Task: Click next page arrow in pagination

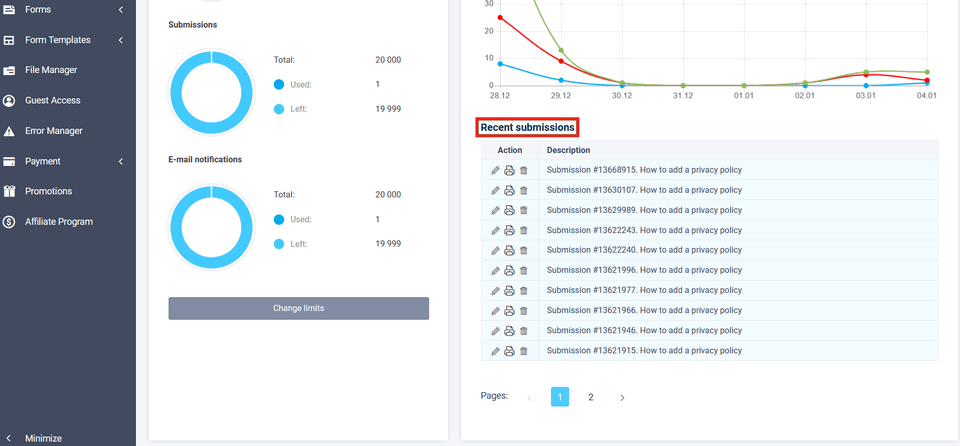Action: point(622,397)
